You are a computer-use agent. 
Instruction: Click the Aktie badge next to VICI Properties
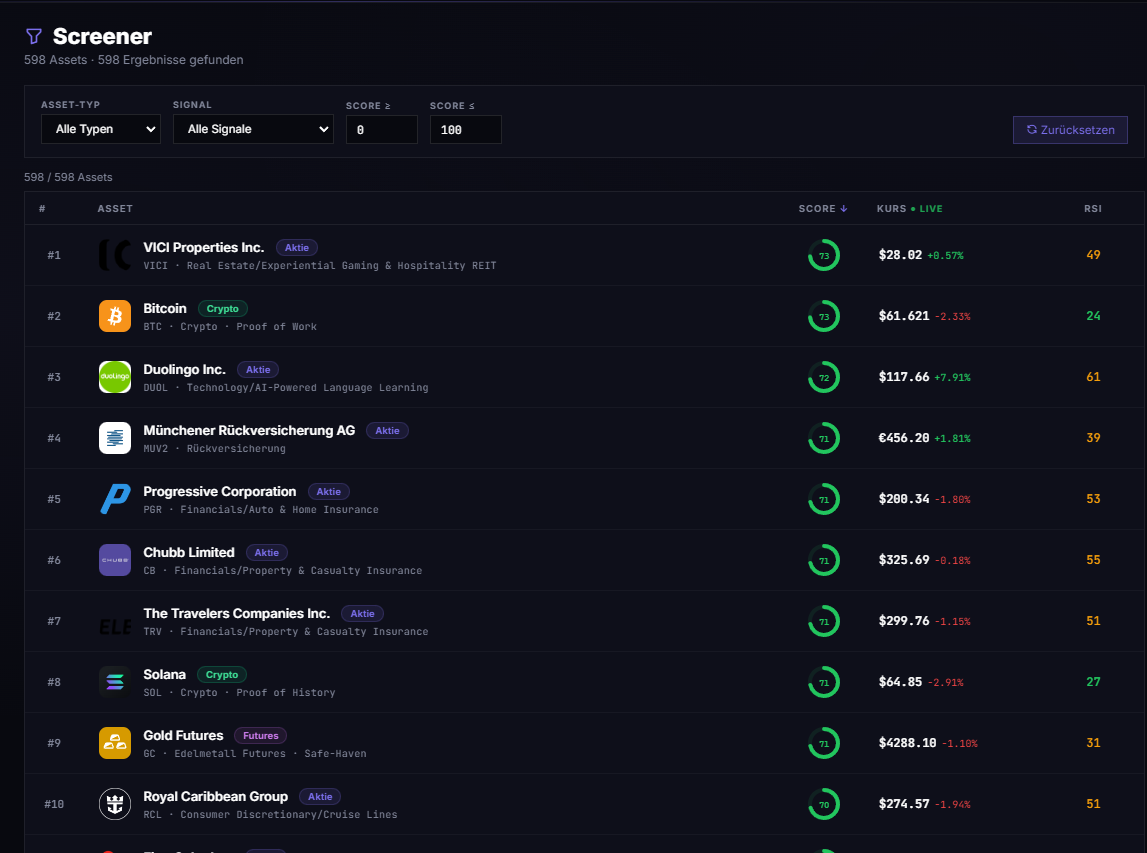297,247
